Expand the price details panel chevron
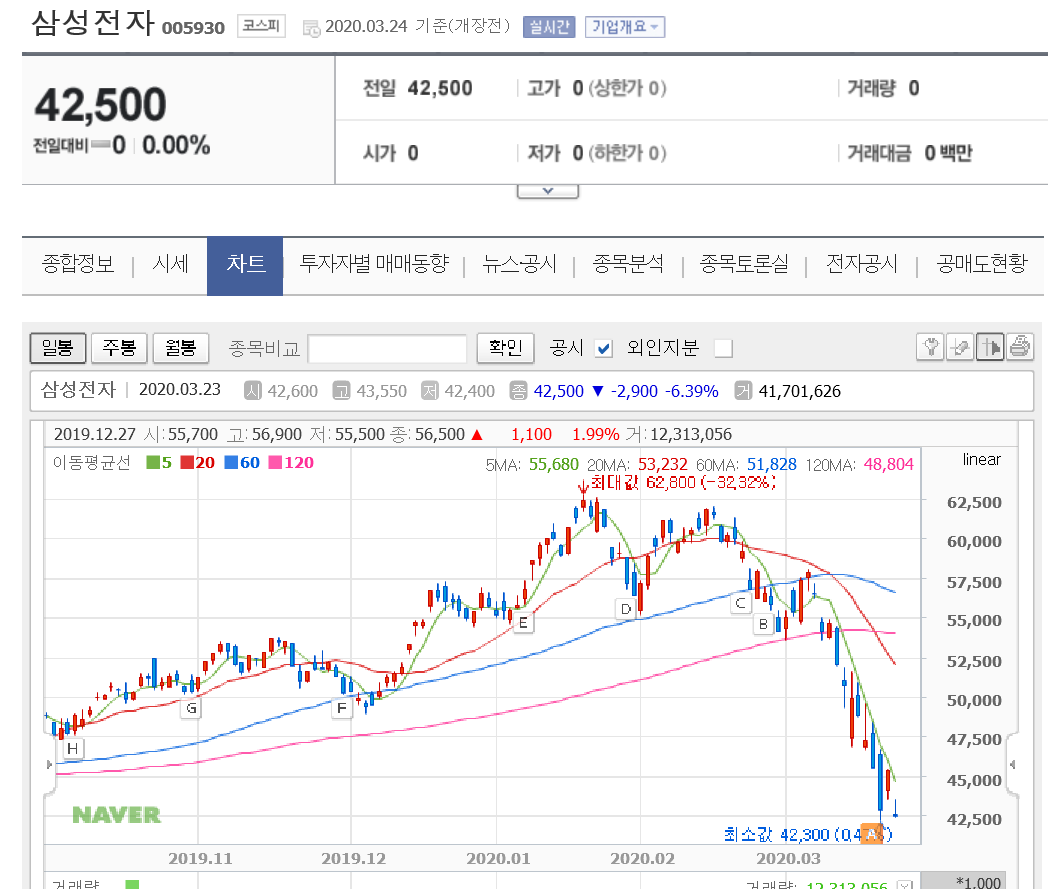Screen dimensions: 1048x889 click(x=547, y=191)
